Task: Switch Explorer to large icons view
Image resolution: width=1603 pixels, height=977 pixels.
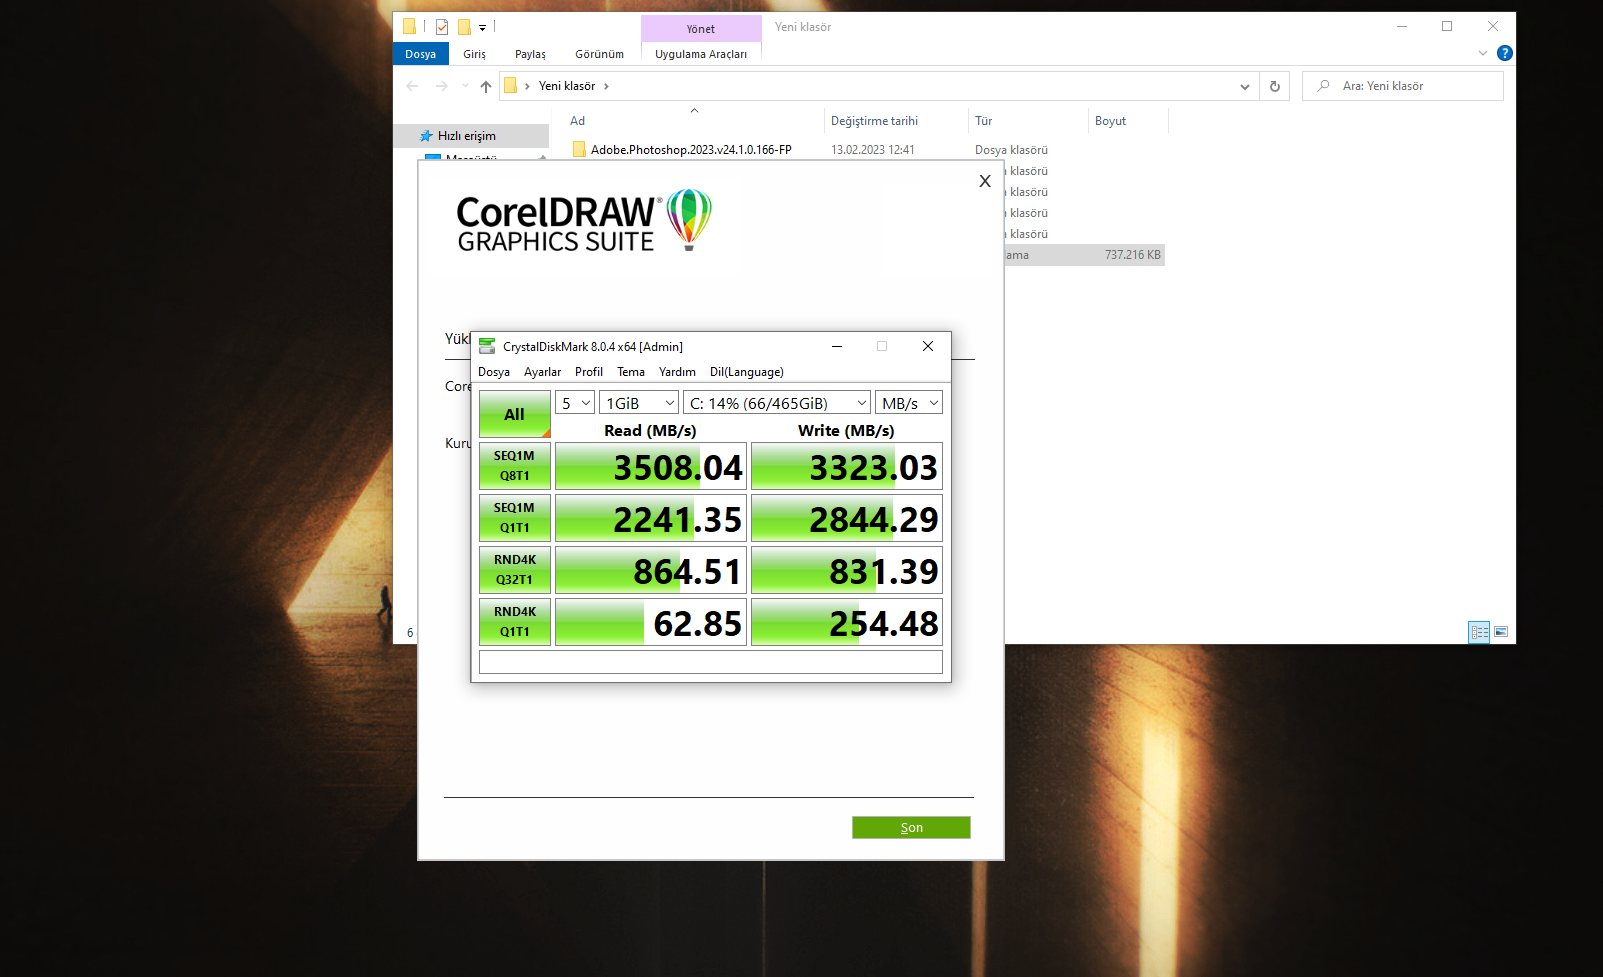Action: (x=1501, y=631)
